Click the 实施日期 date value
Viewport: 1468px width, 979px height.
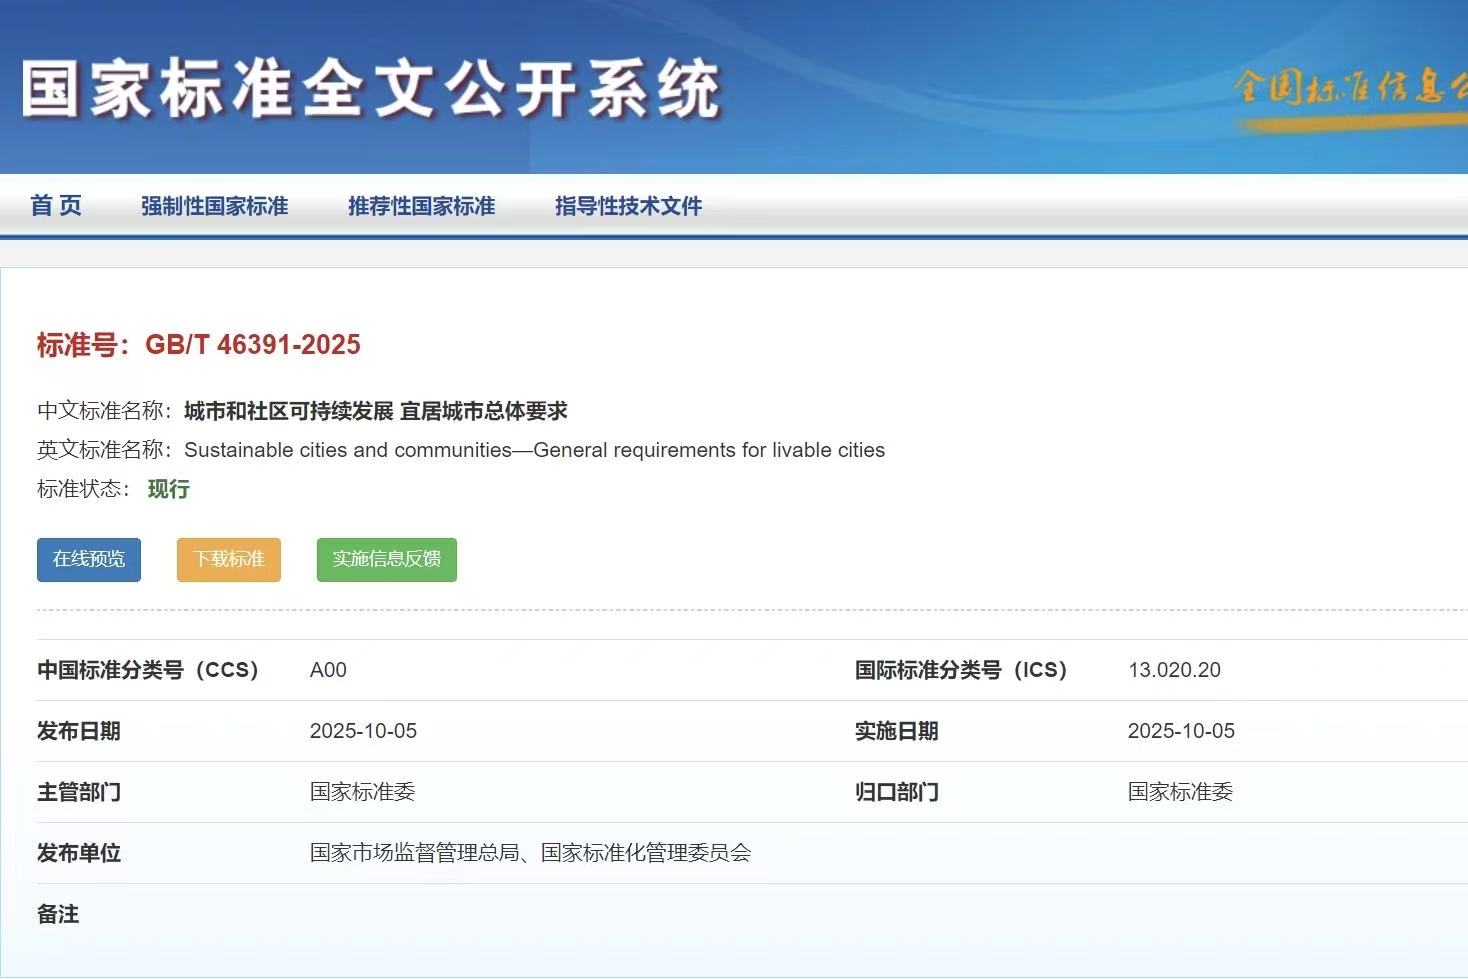point(1181,731)
